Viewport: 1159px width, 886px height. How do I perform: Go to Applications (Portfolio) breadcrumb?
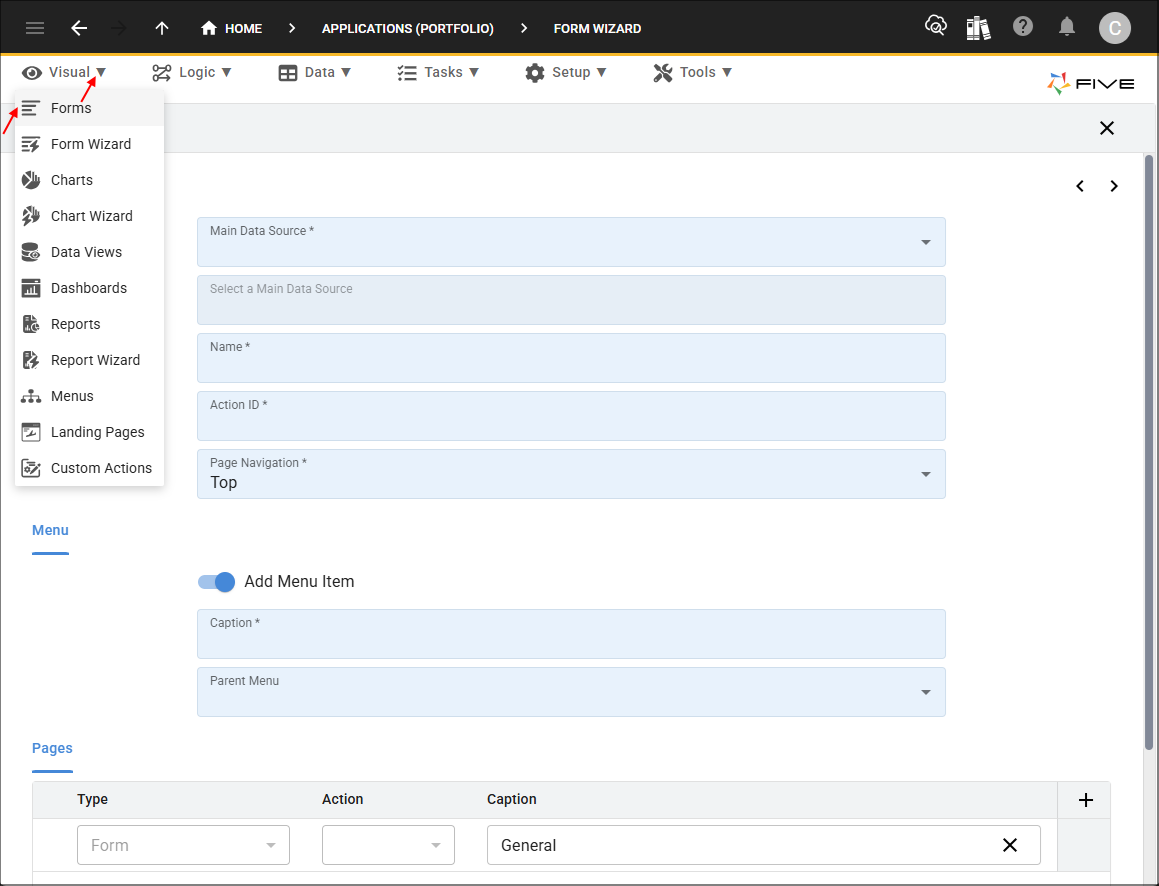coord(408,29)
